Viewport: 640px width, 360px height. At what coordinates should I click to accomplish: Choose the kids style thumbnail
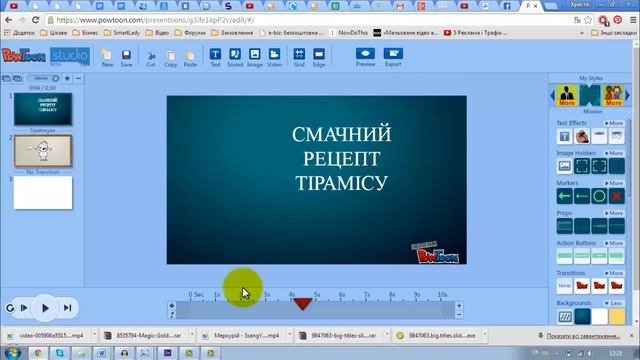[613, 96]
